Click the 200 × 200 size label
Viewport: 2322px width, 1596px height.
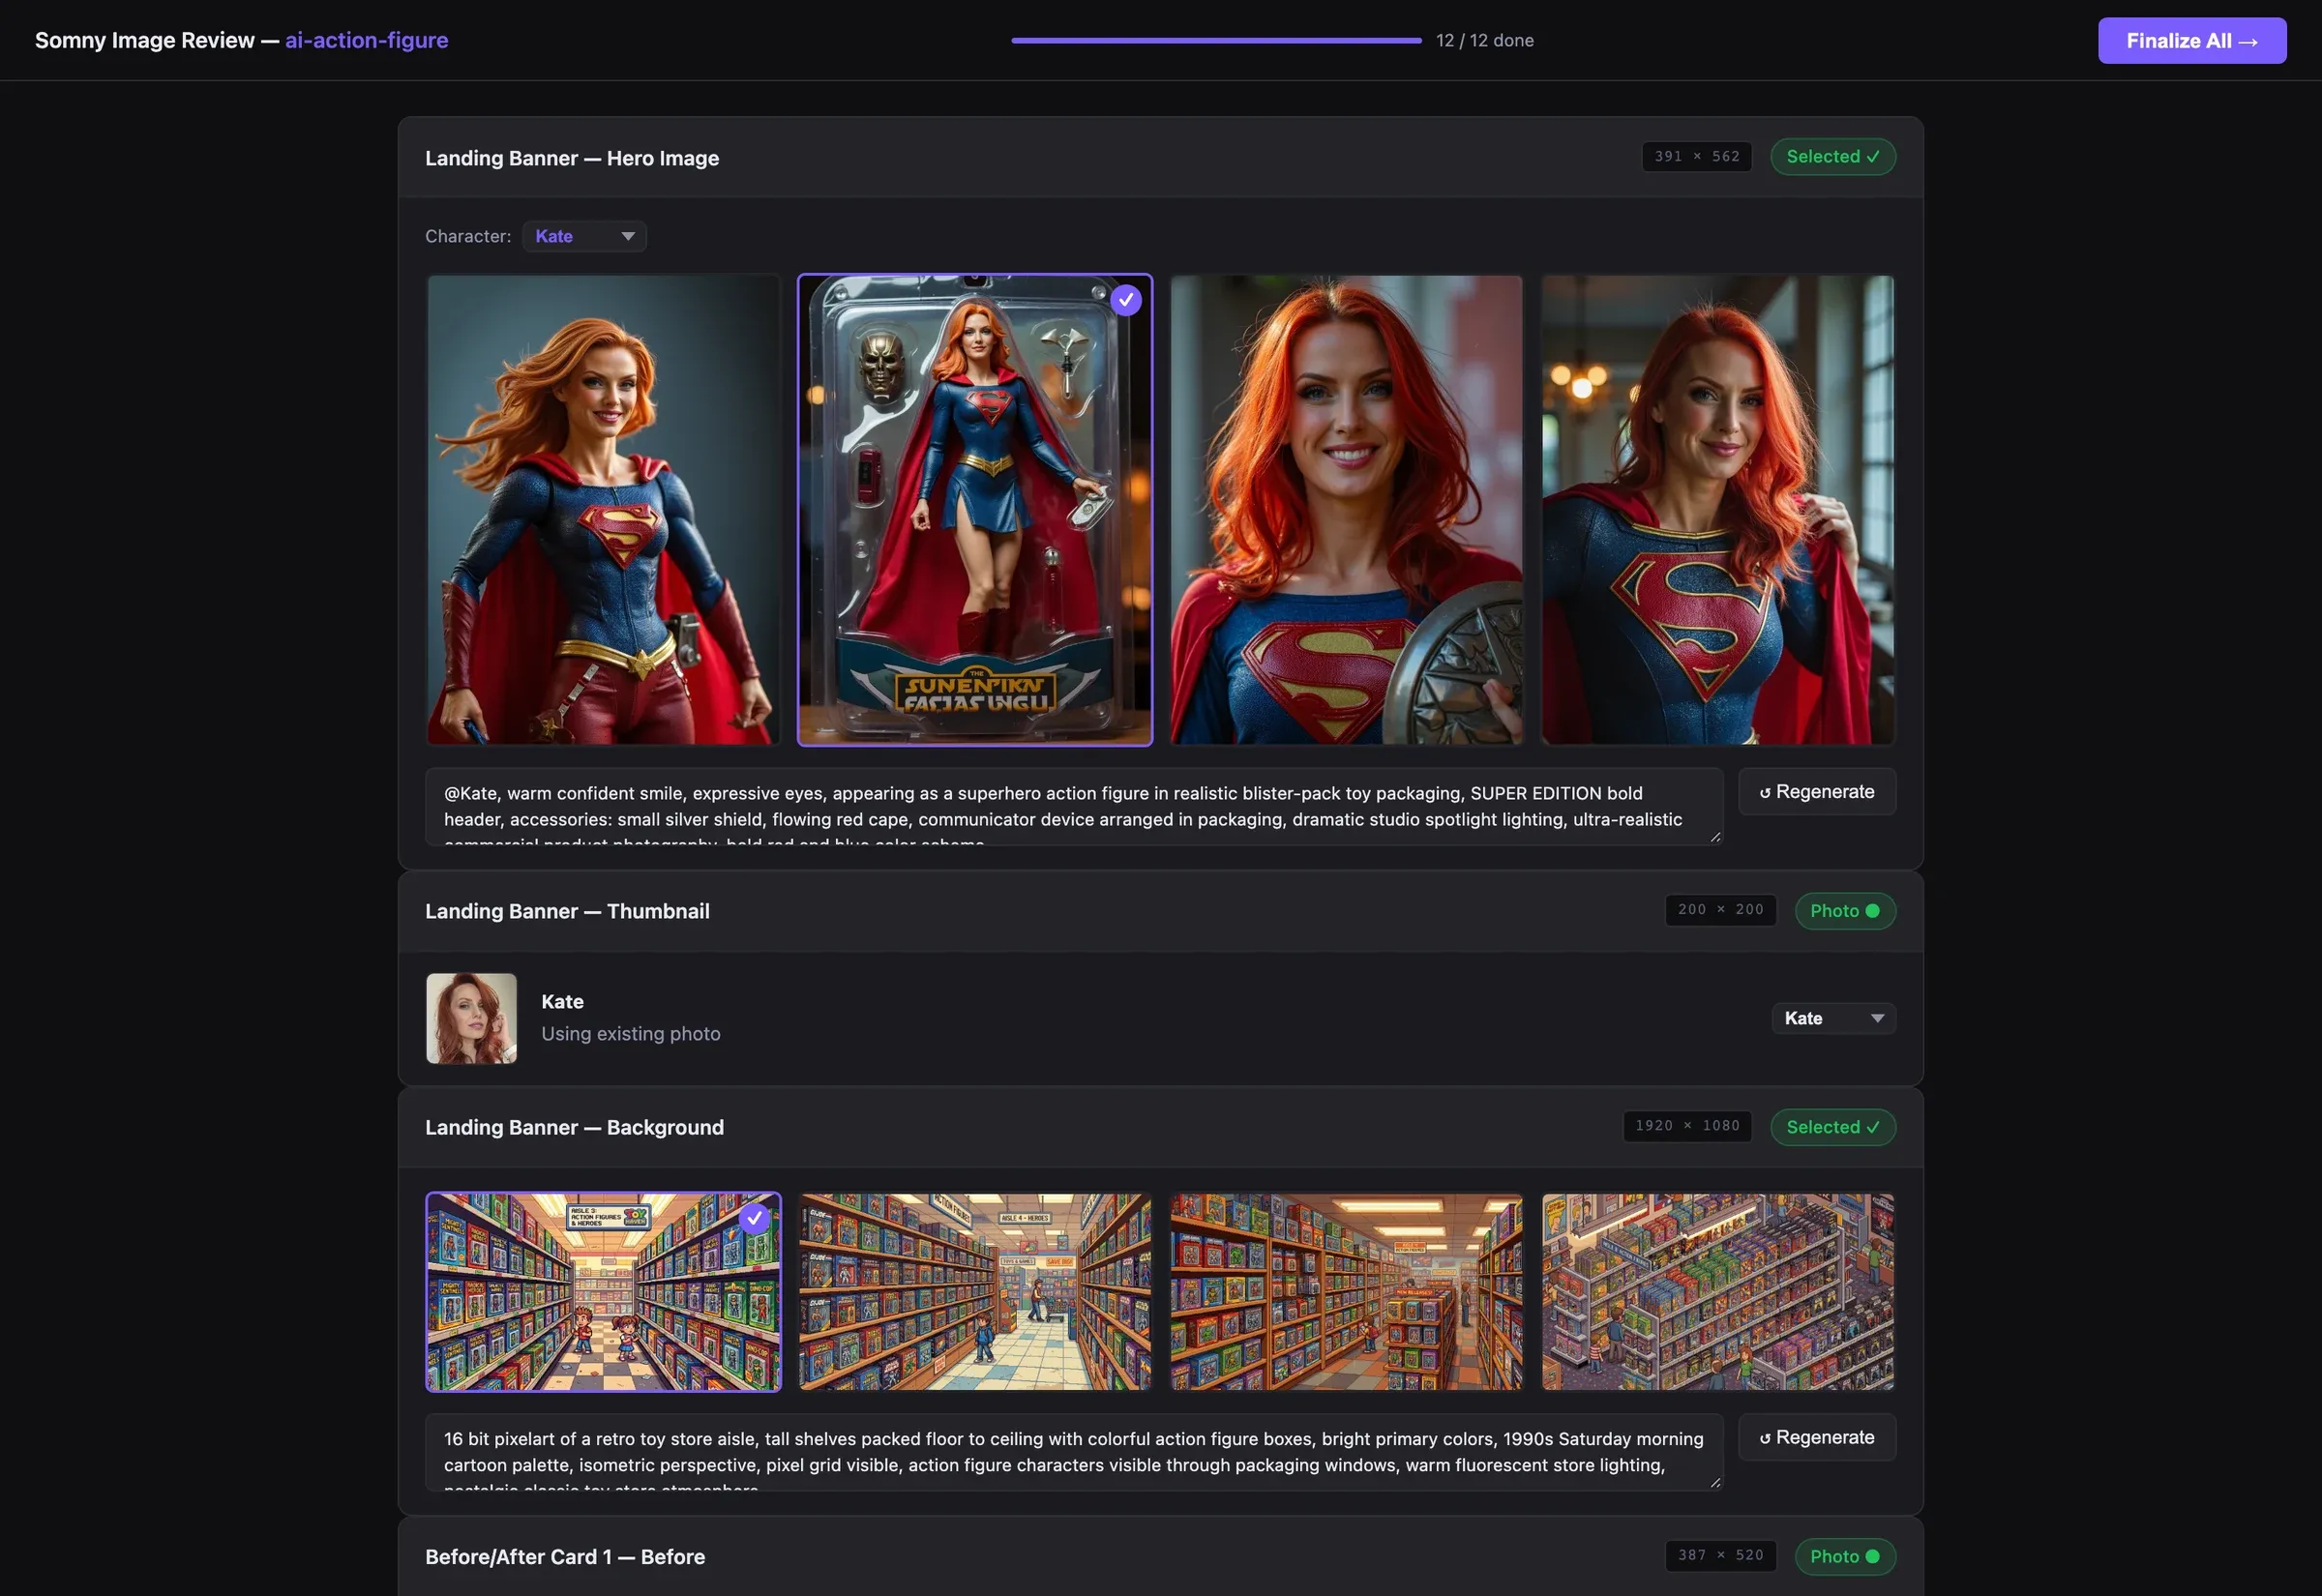click(1720, 910)
